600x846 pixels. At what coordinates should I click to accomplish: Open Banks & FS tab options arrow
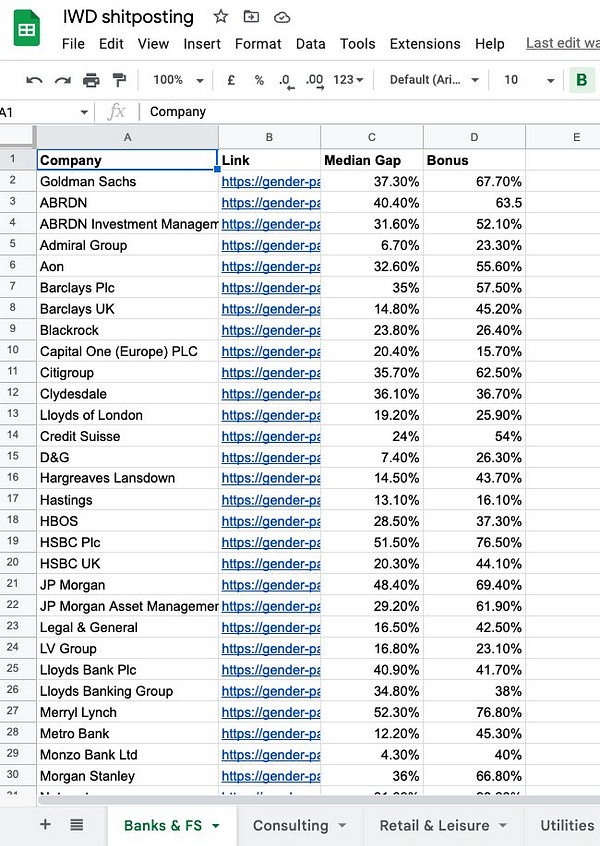click(x=216, y=825)
